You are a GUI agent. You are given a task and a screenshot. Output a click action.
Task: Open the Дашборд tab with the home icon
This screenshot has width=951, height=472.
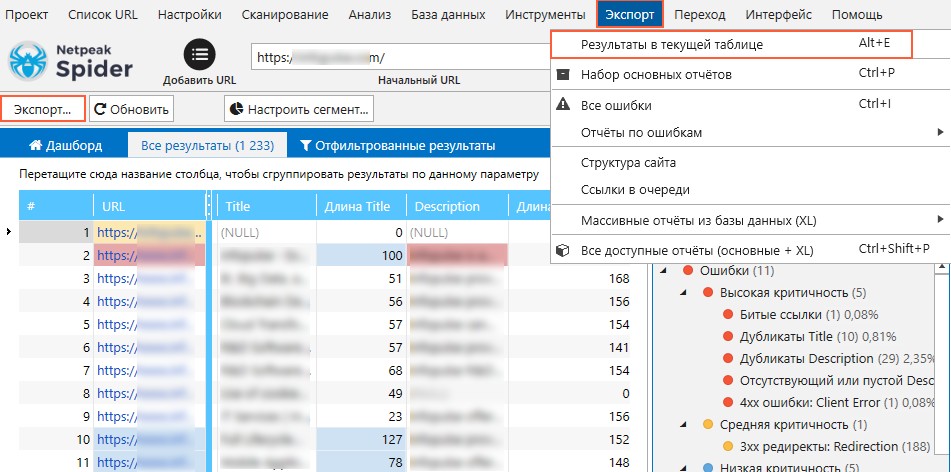pos(65,146)
